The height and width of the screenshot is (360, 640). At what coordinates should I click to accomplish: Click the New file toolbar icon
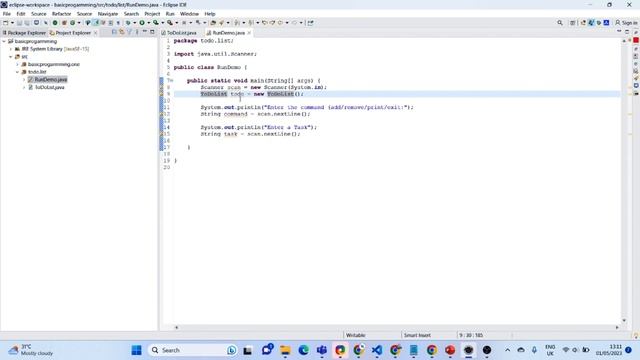pos(6,23)
